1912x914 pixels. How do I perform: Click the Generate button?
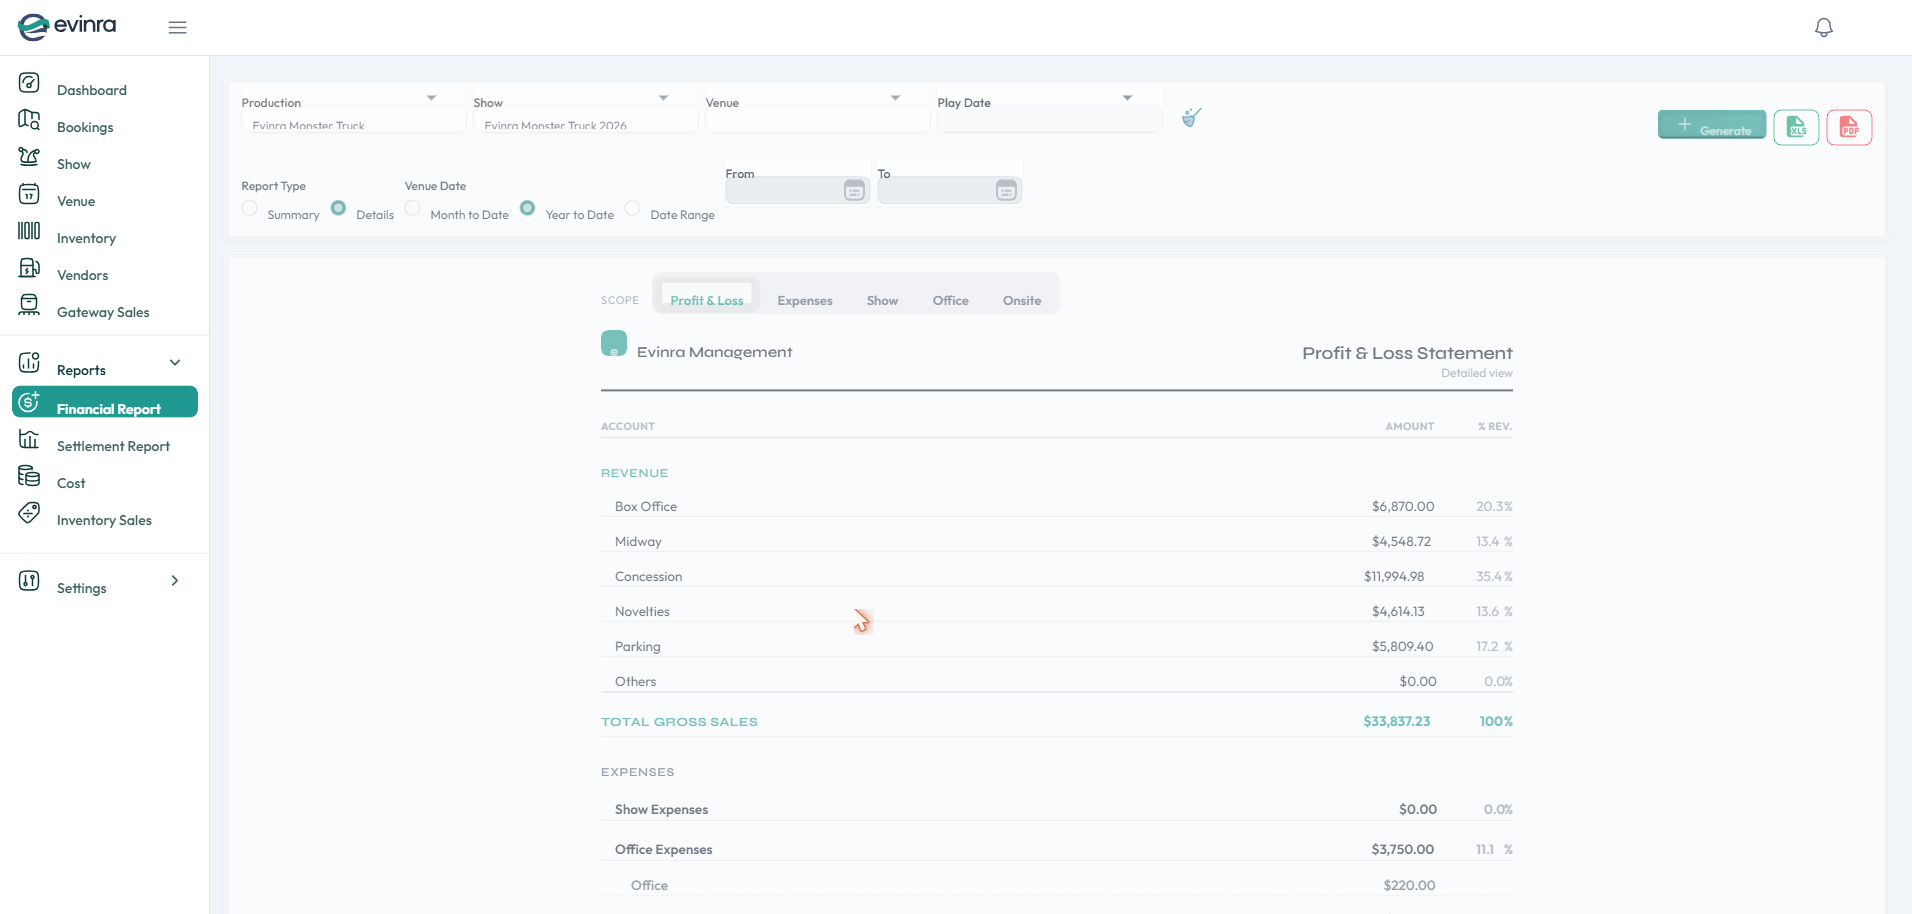point(1712,125)
